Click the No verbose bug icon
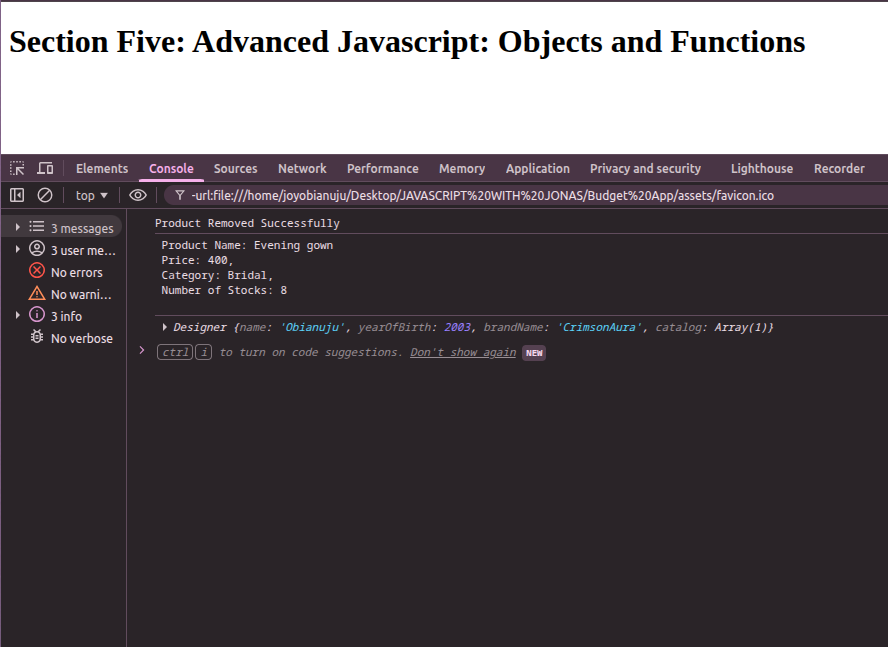888x647 pixels. click(x=36, y=338)
